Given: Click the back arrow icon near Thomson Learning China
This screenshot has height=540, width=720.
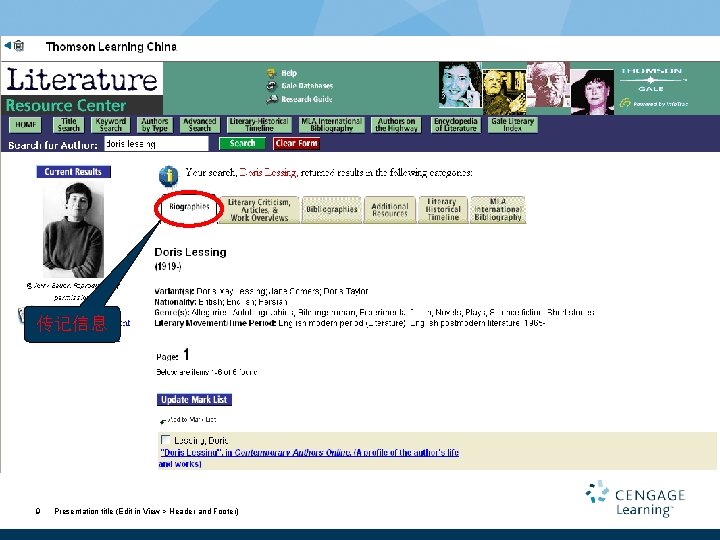Looking at the screenshot, I should click(7, 45).
